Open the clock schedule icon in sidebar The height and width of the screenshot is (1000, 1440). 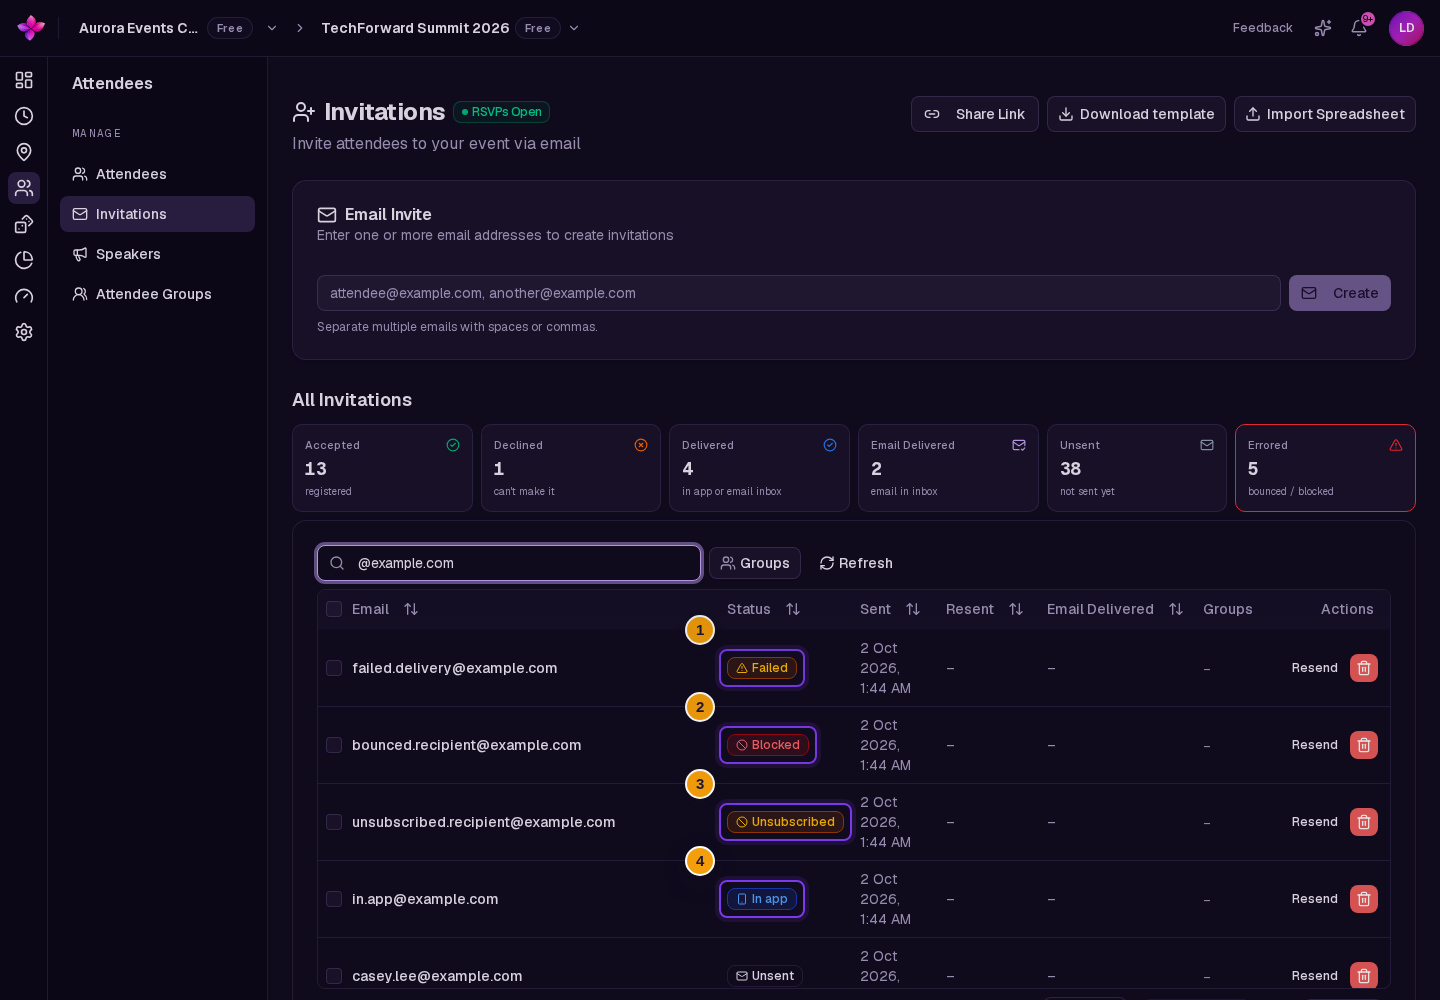[x=24, y=116]
